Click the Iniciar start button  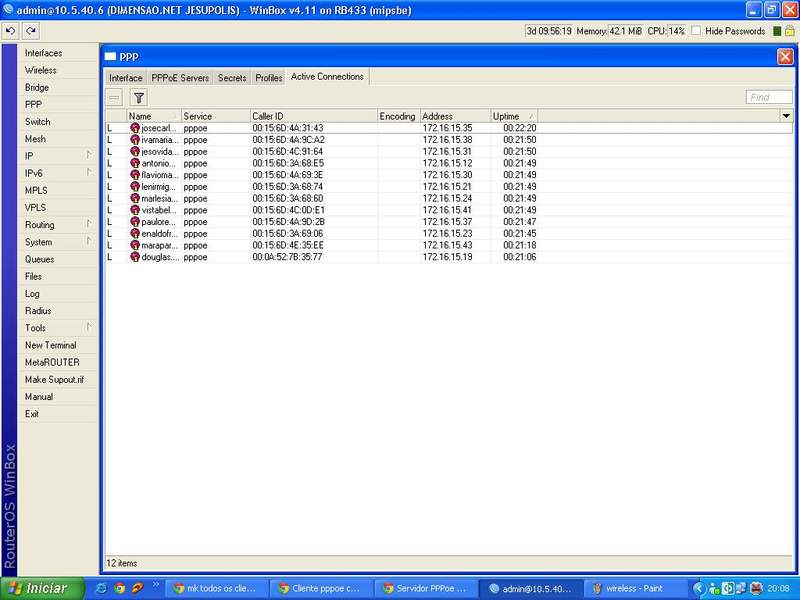[x=43, y=588]
